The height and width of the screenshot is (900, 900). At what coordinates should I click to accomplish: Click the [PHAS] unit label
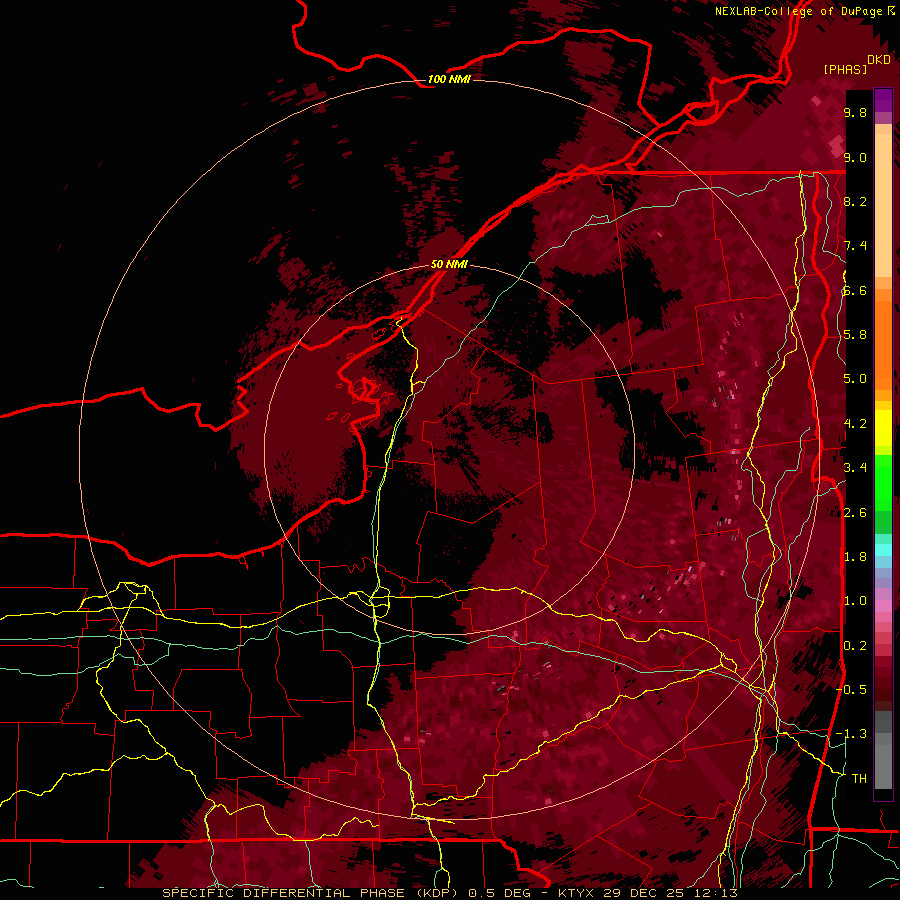coord(845,69)
